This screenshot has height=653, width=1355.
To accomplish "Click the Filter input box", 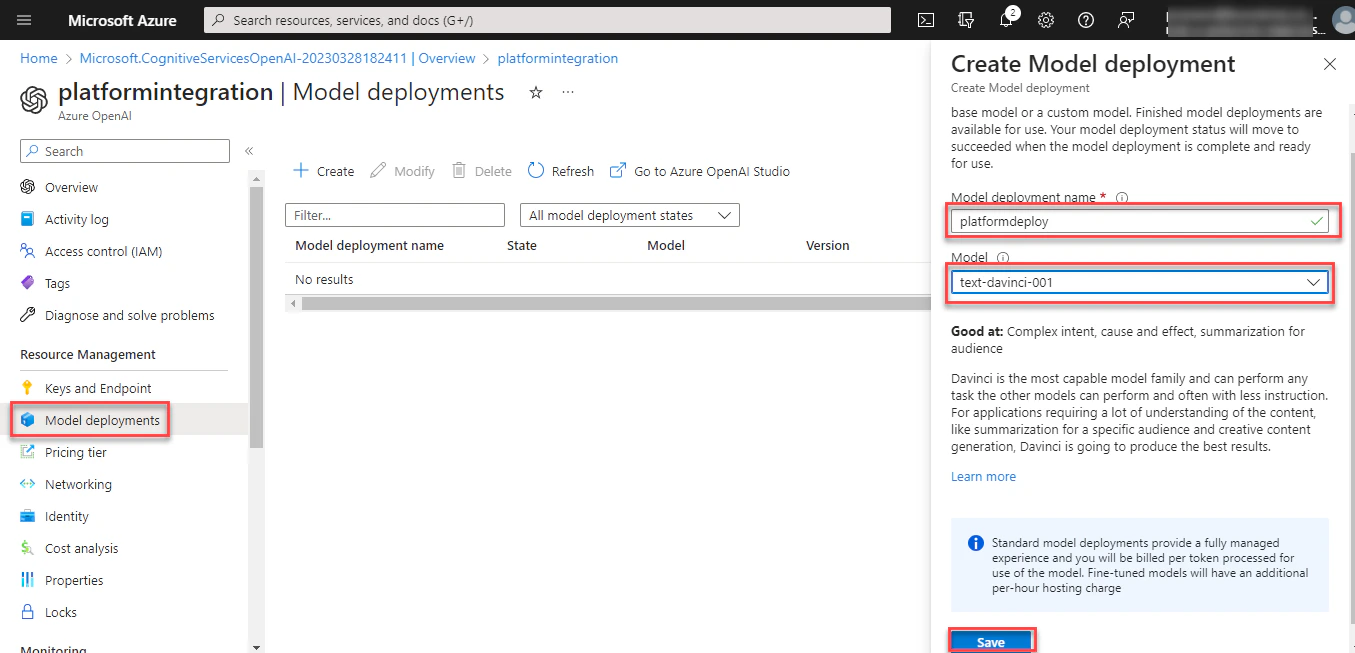I will tap(395, 215).
